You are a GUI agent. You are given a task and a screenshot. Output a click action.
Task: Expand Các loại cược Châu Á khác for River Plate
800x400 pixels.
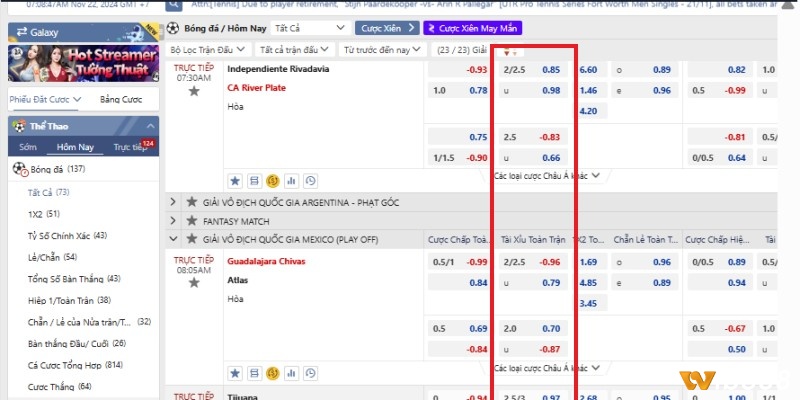point(546,176)
